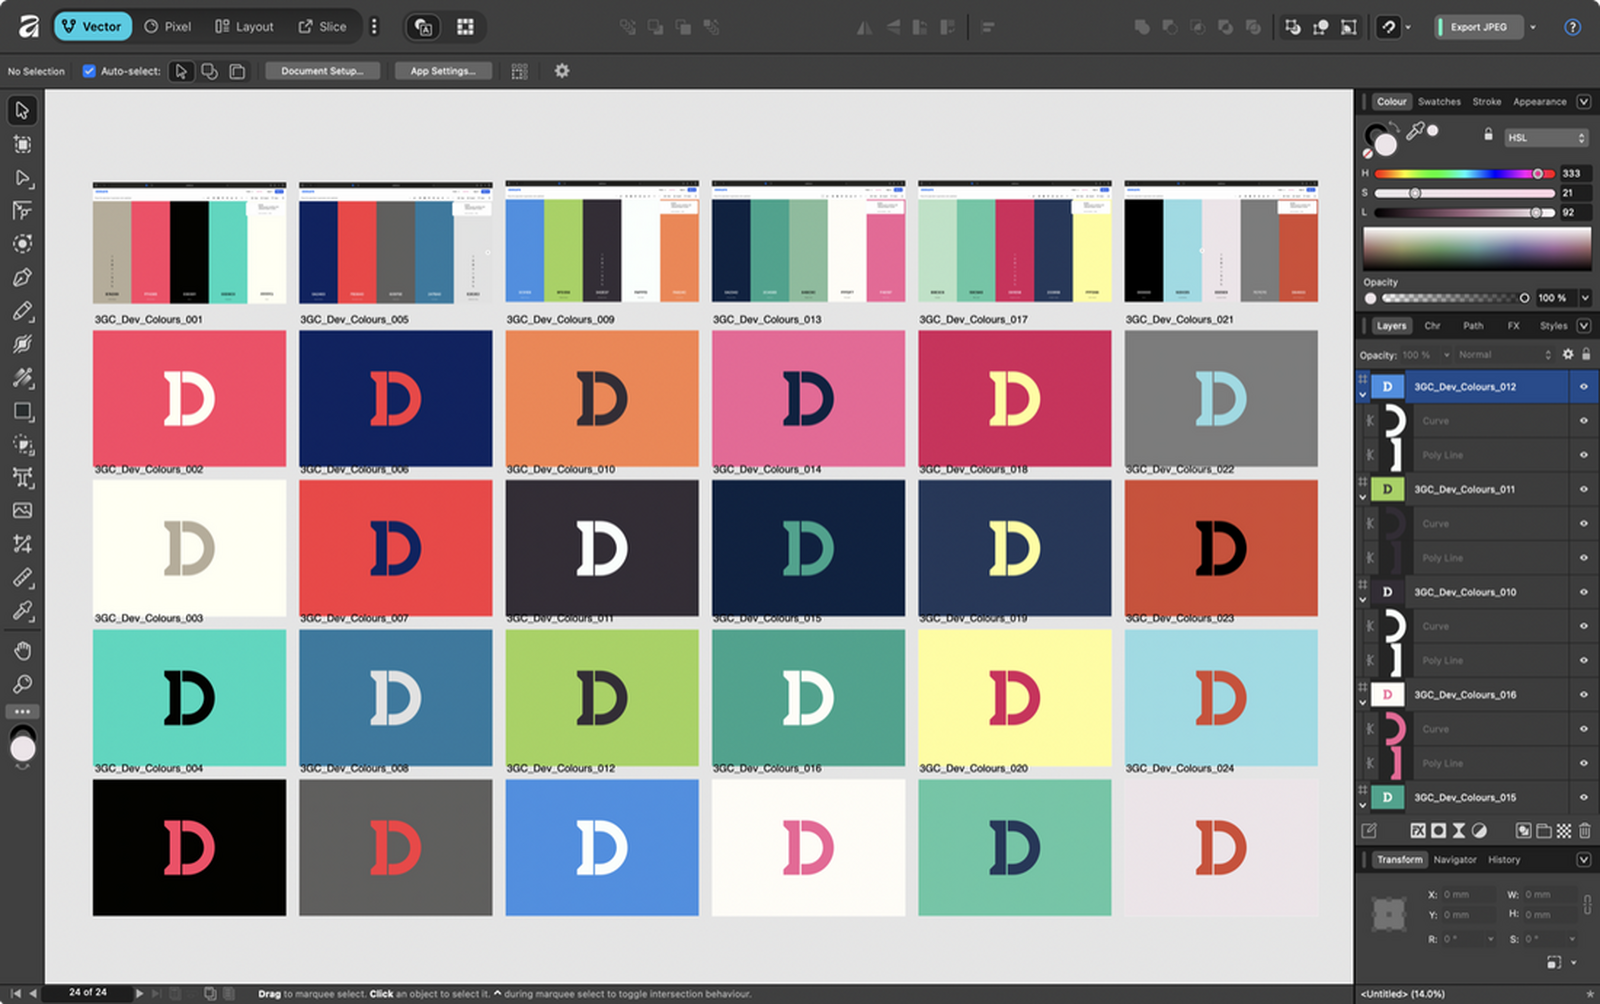This screenshot has height=1004, width=1600.
Task: Click the eyedropper colour picker in the Colour panel
Action: [x=1415, y=131]
